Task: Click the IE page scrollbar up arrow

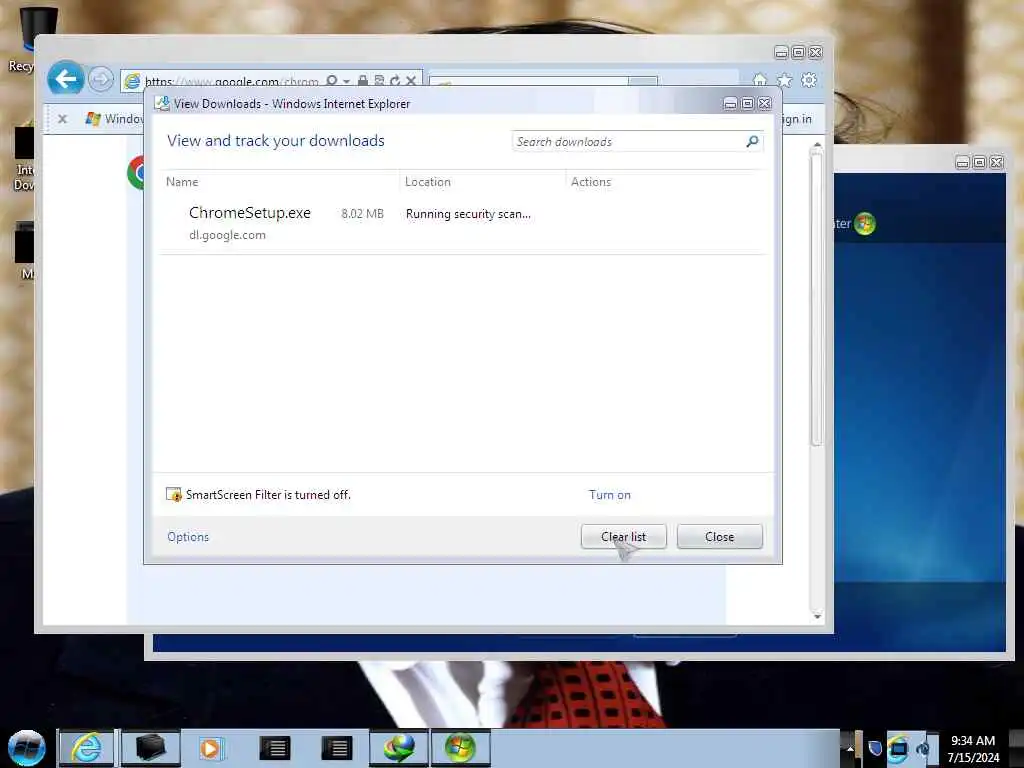Action: [817, 145]
